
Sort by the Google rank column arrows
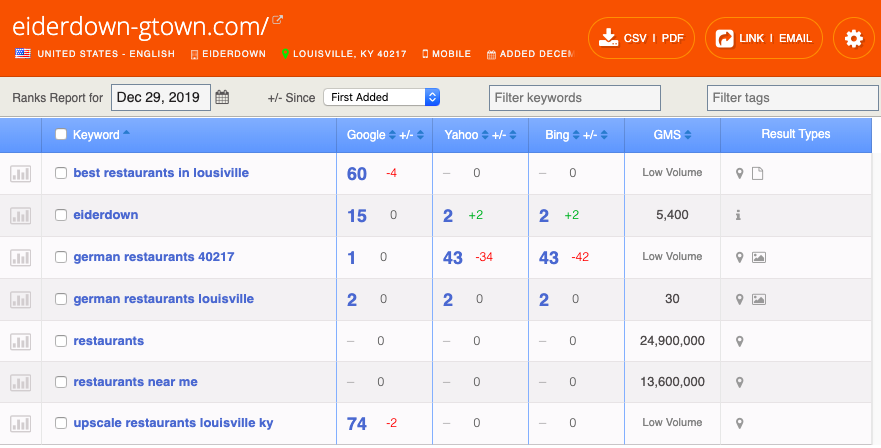coord(392,135)
